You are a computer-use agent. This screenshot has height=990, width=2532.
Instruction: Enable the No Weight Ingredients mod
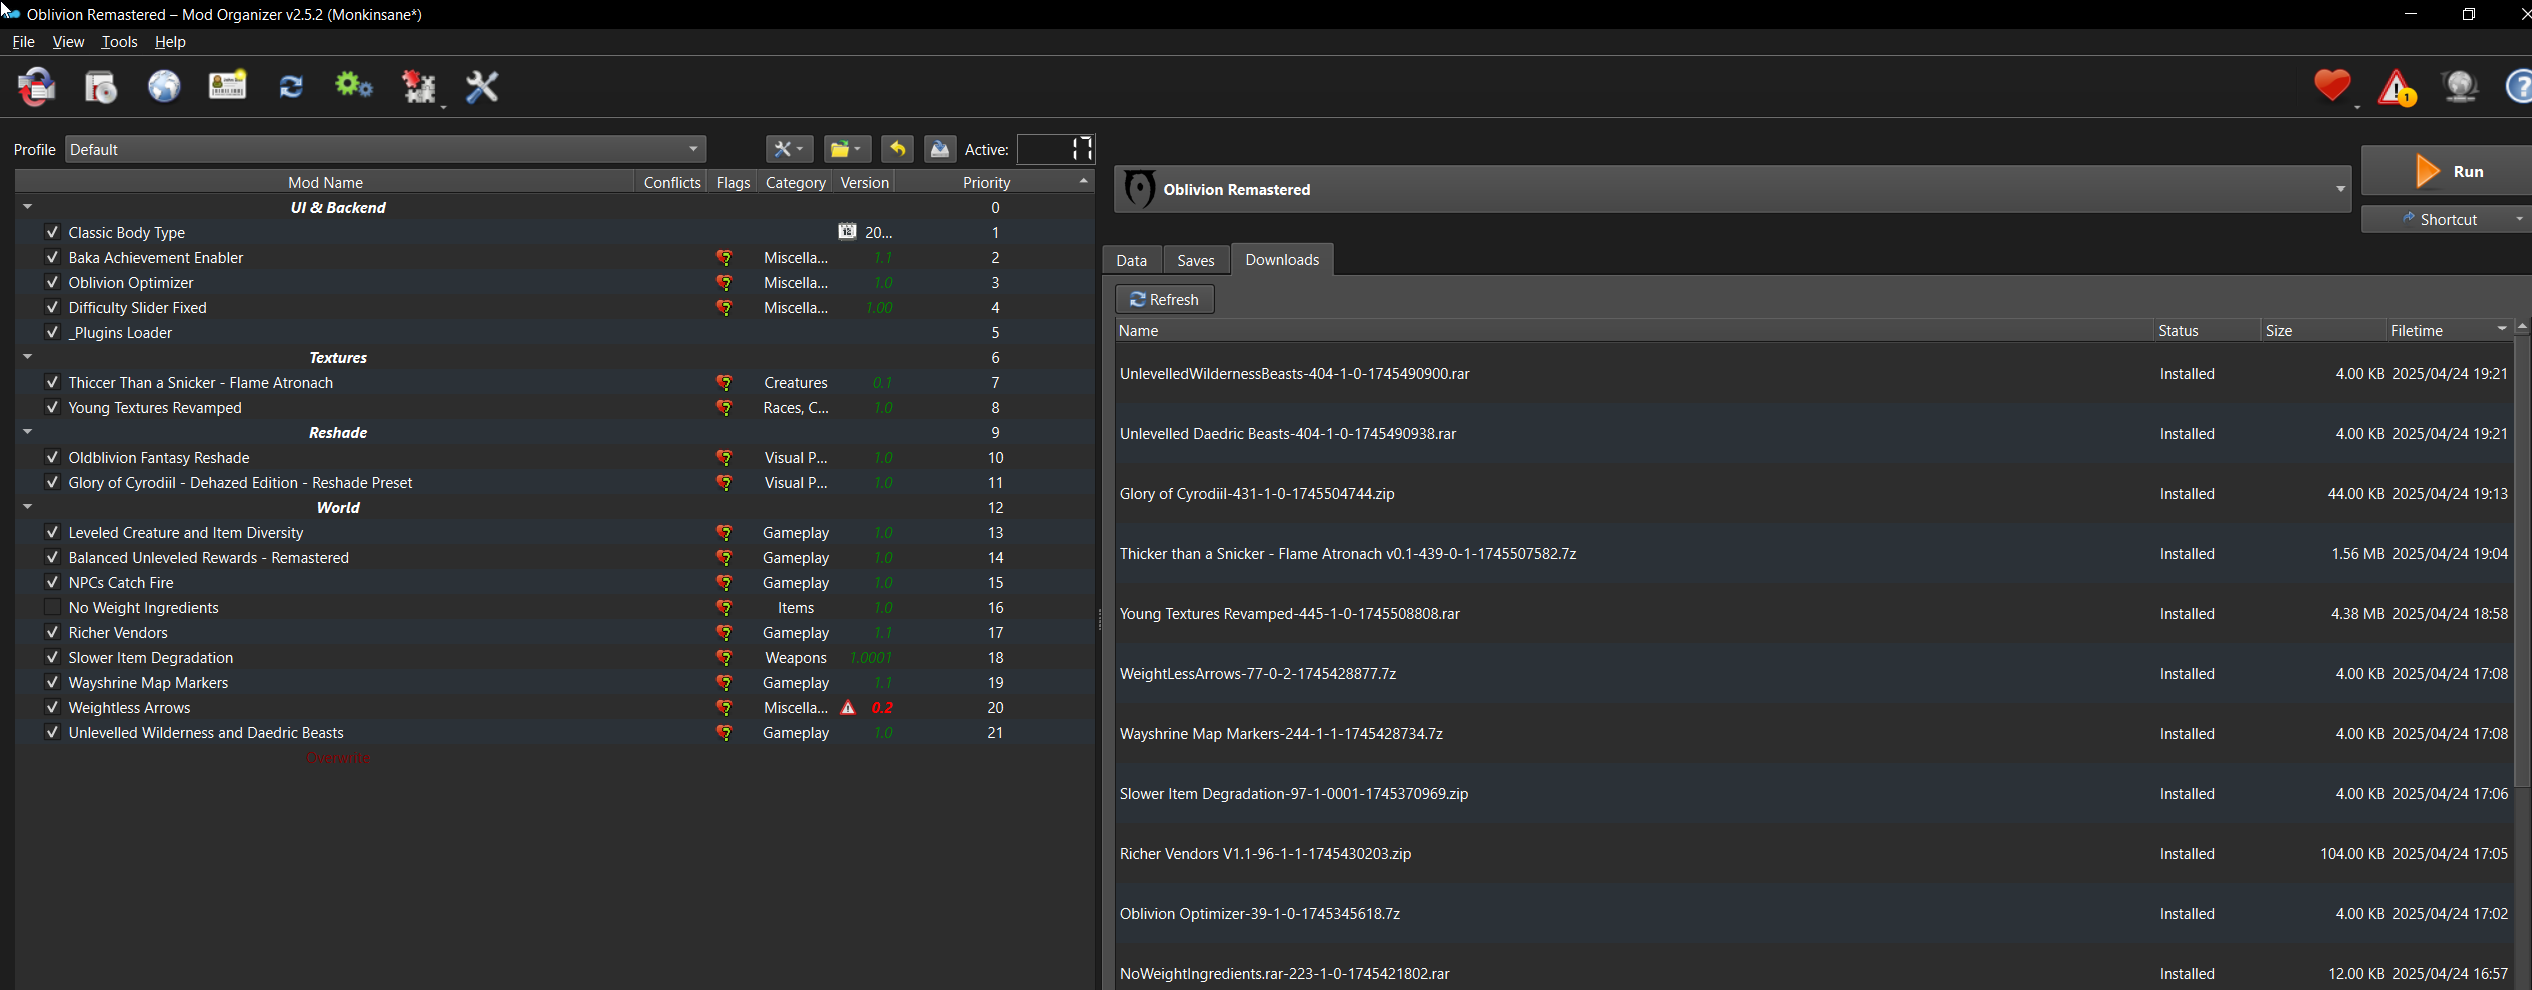pos(52,607)
